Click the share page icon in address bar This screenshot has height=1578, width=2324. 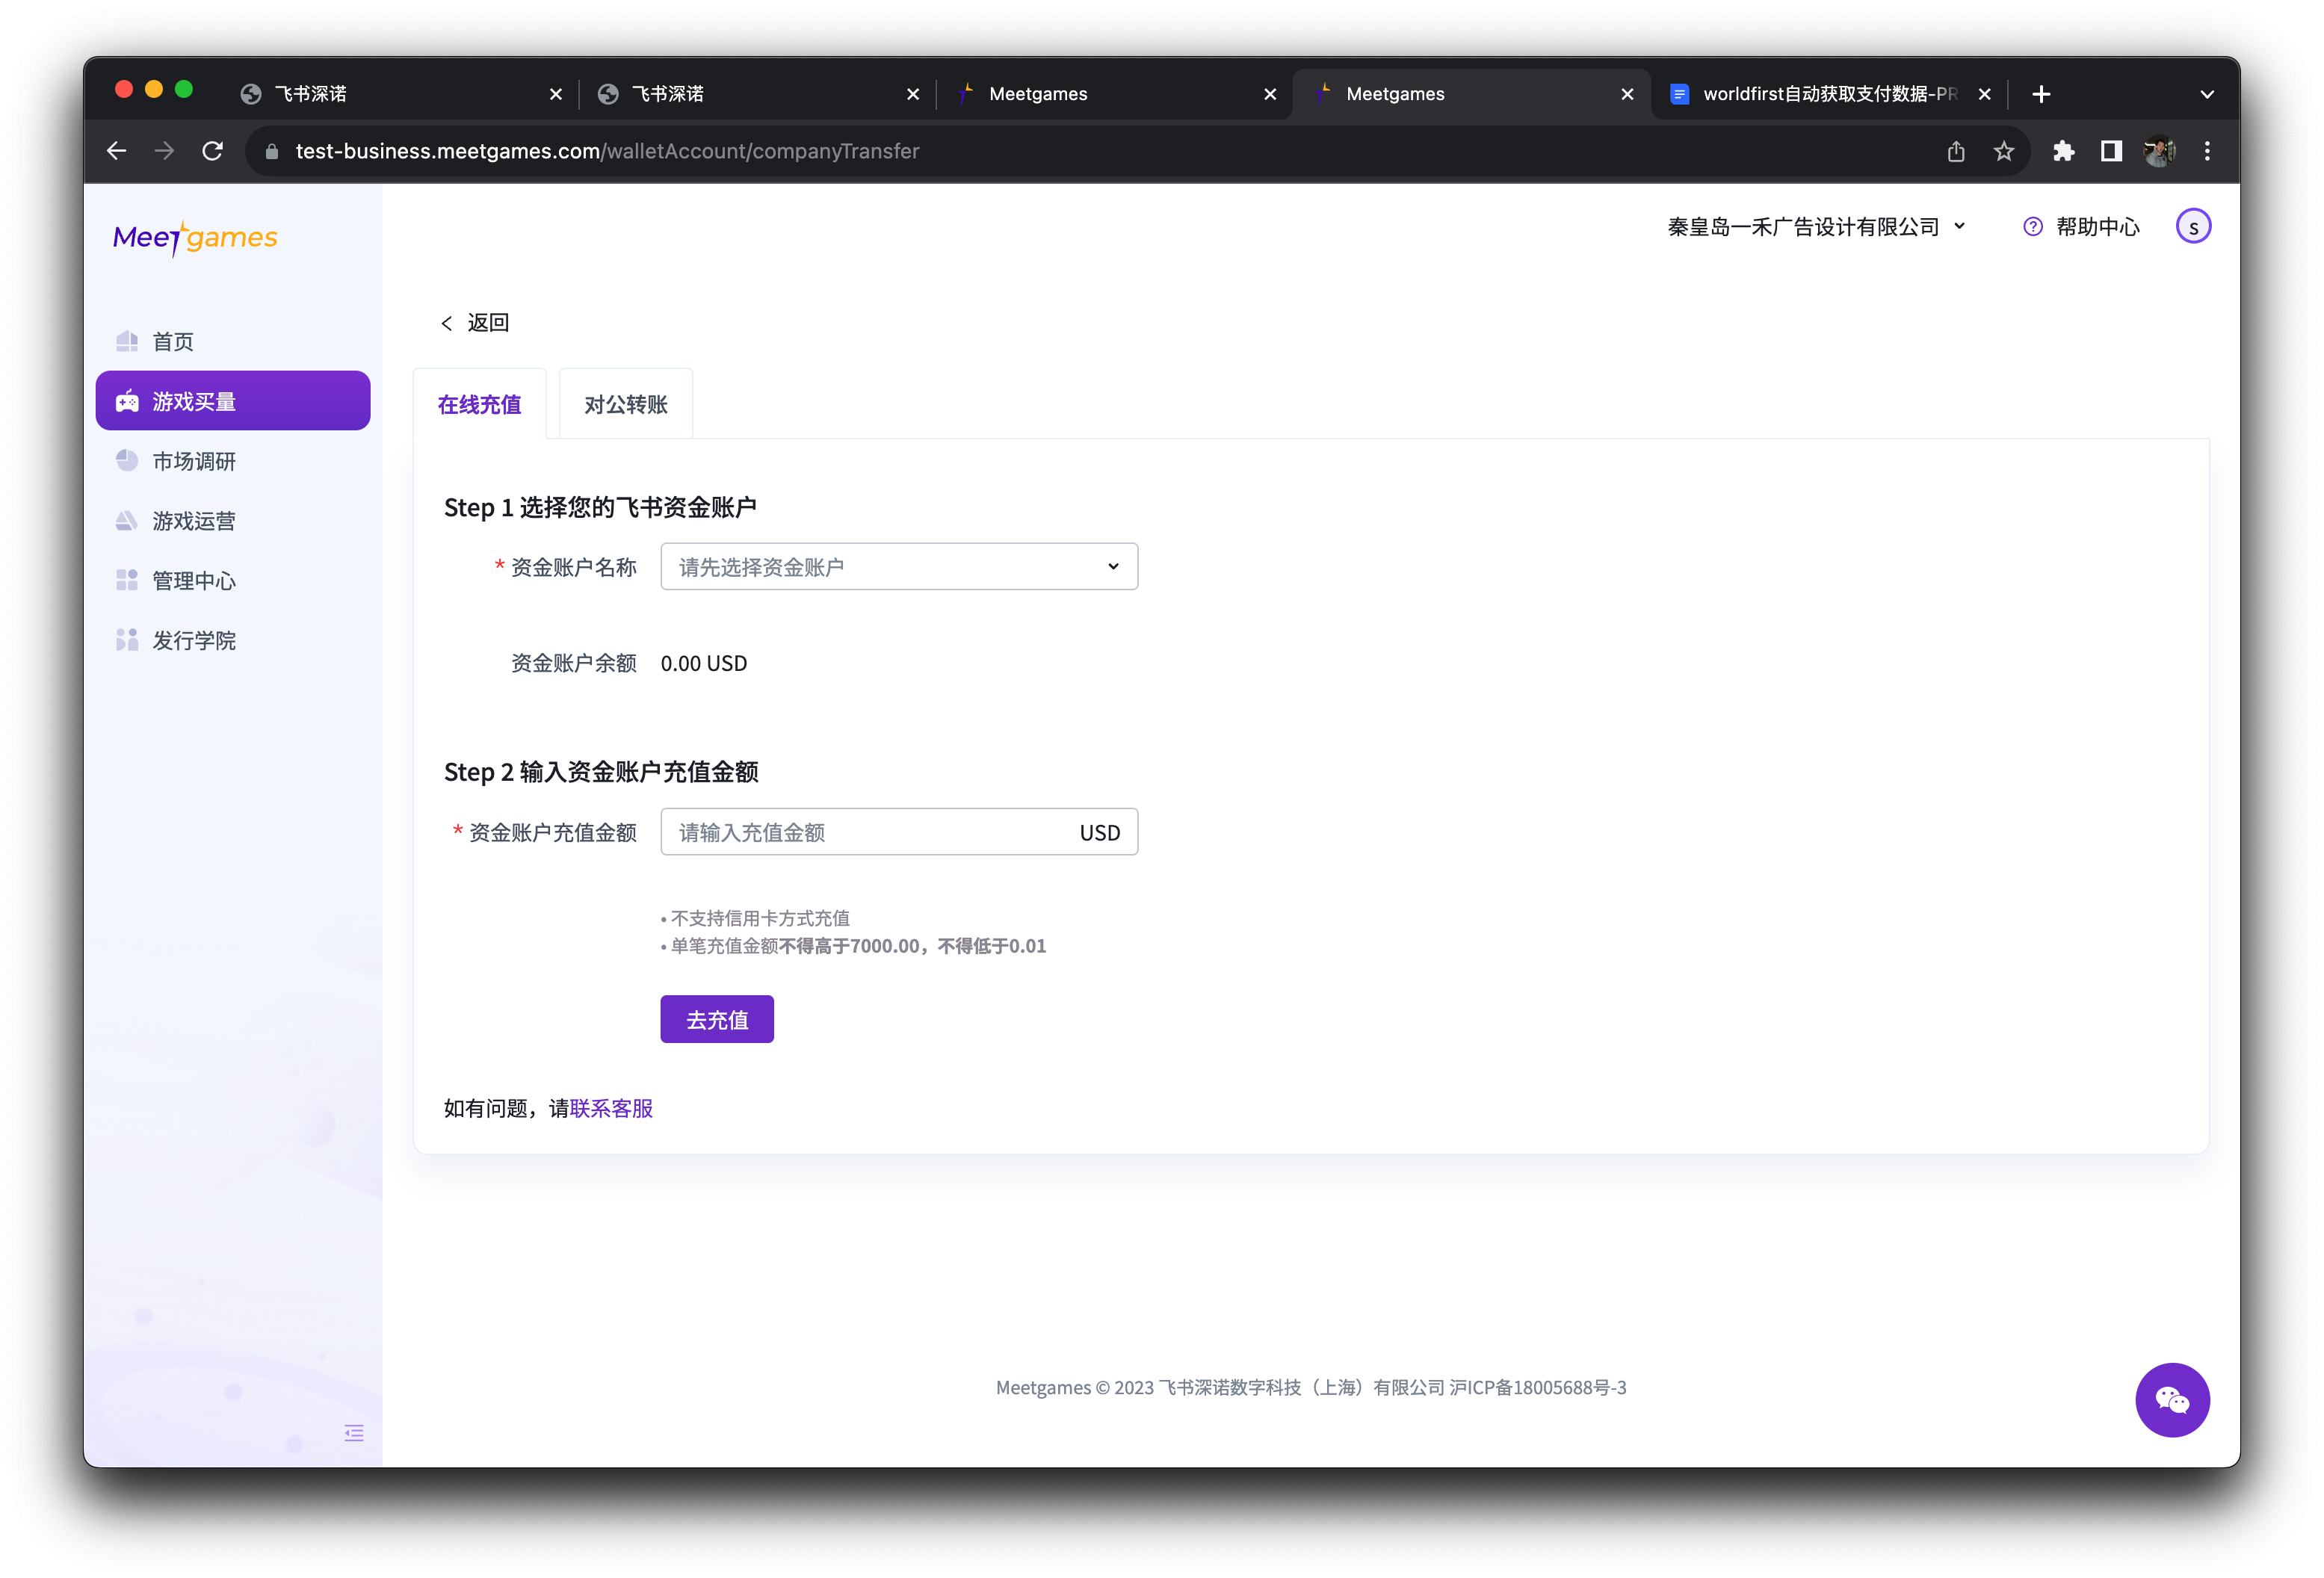coord(1956,151)
